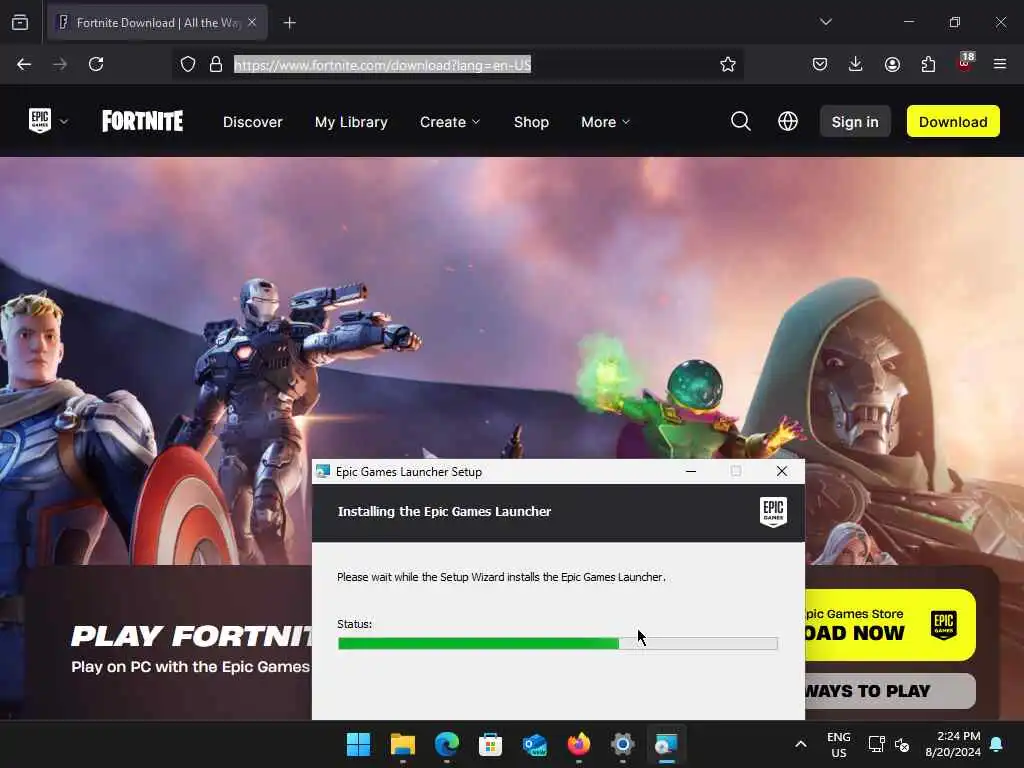Open Settings gear in the taskbar
The image size is (1024, 768).
point(622,744)
